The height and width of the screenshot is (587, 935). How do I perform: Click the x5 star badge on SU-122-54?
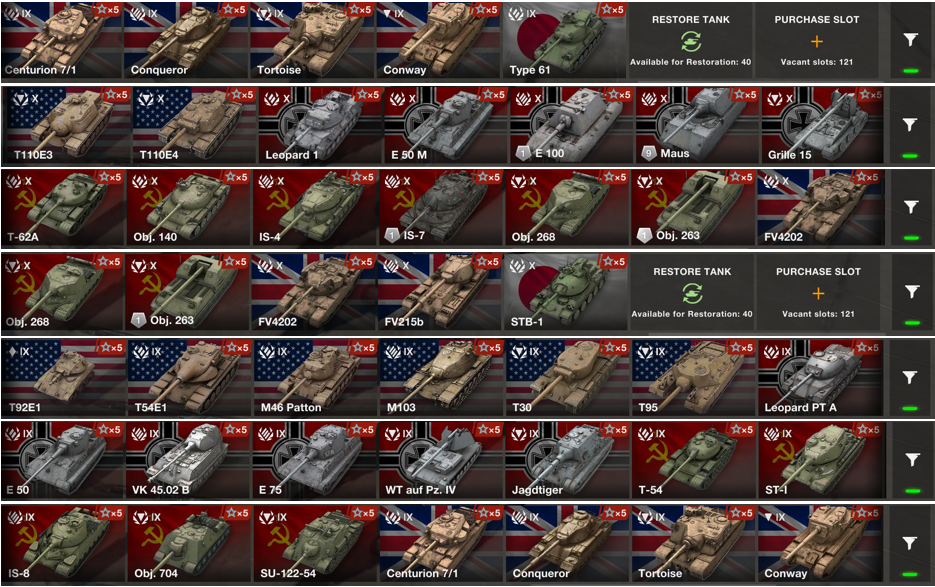point(364,513)
